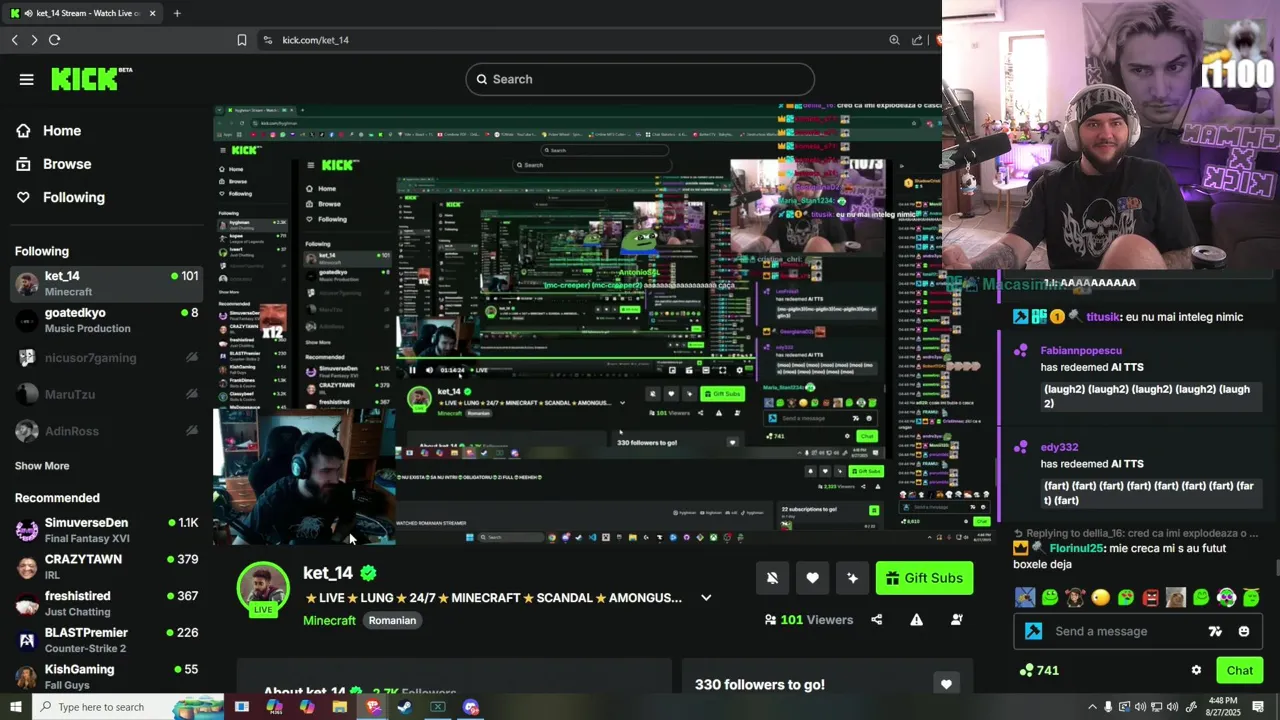Toggle follow heart for ket_14
The width and height of the screenshot is (1280, 720).
812,578
